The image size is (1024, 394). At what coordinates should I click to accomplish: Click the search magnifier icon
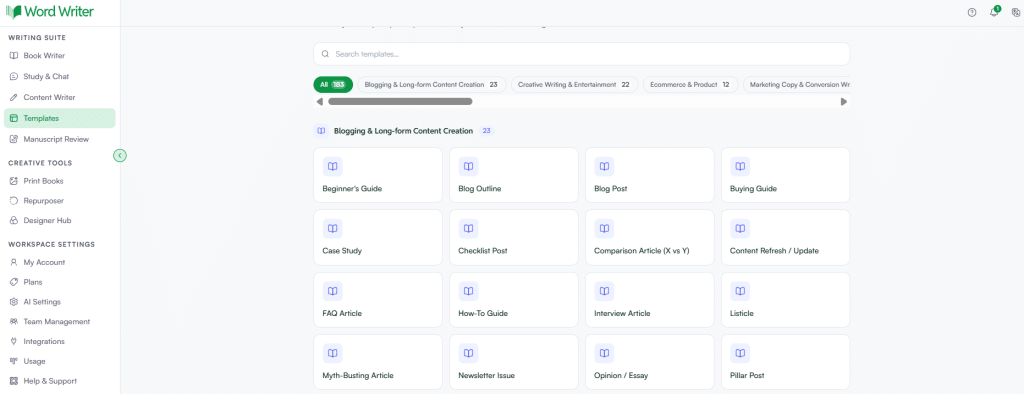326,54
